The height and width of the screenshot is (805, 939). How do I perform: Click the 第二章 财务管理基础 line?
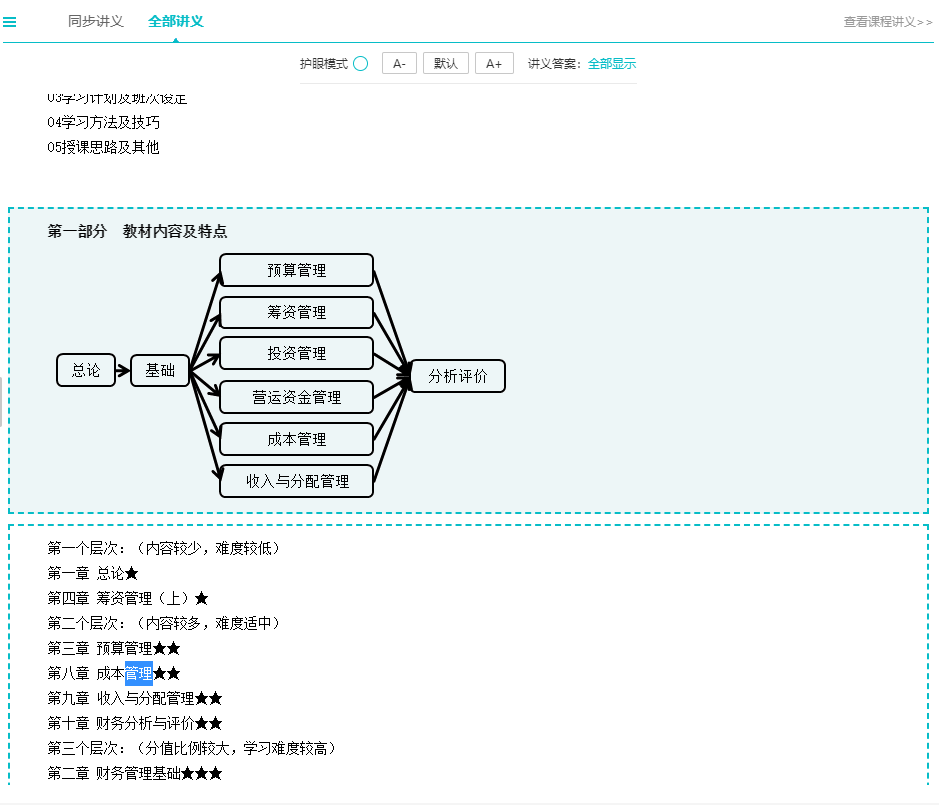(130, 773)
